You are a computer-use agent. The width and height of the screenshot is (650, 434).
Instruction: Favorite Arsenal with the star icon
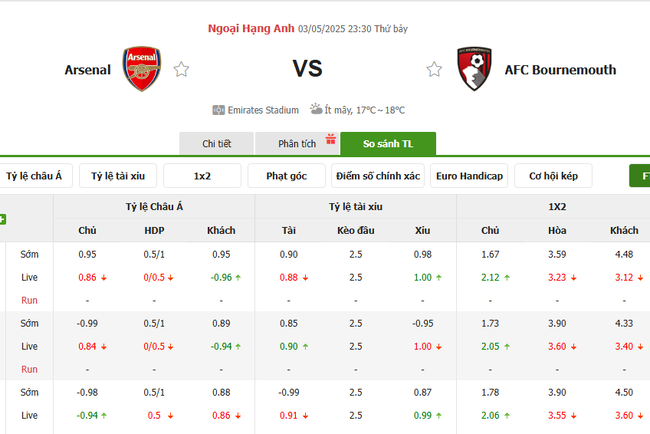click(181, 70)
